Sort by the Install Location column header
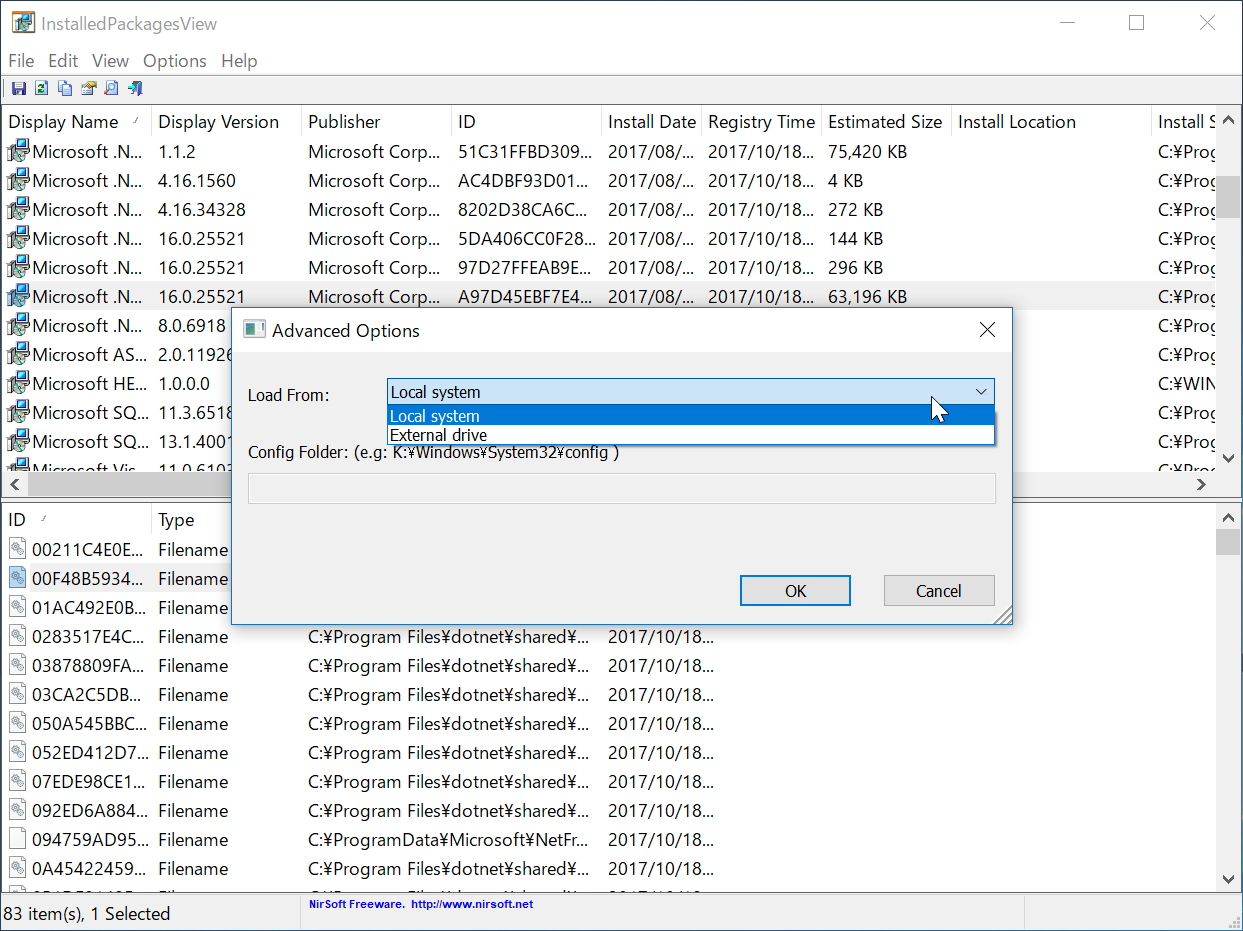 pyautogui.click(x=1051, y=122)
